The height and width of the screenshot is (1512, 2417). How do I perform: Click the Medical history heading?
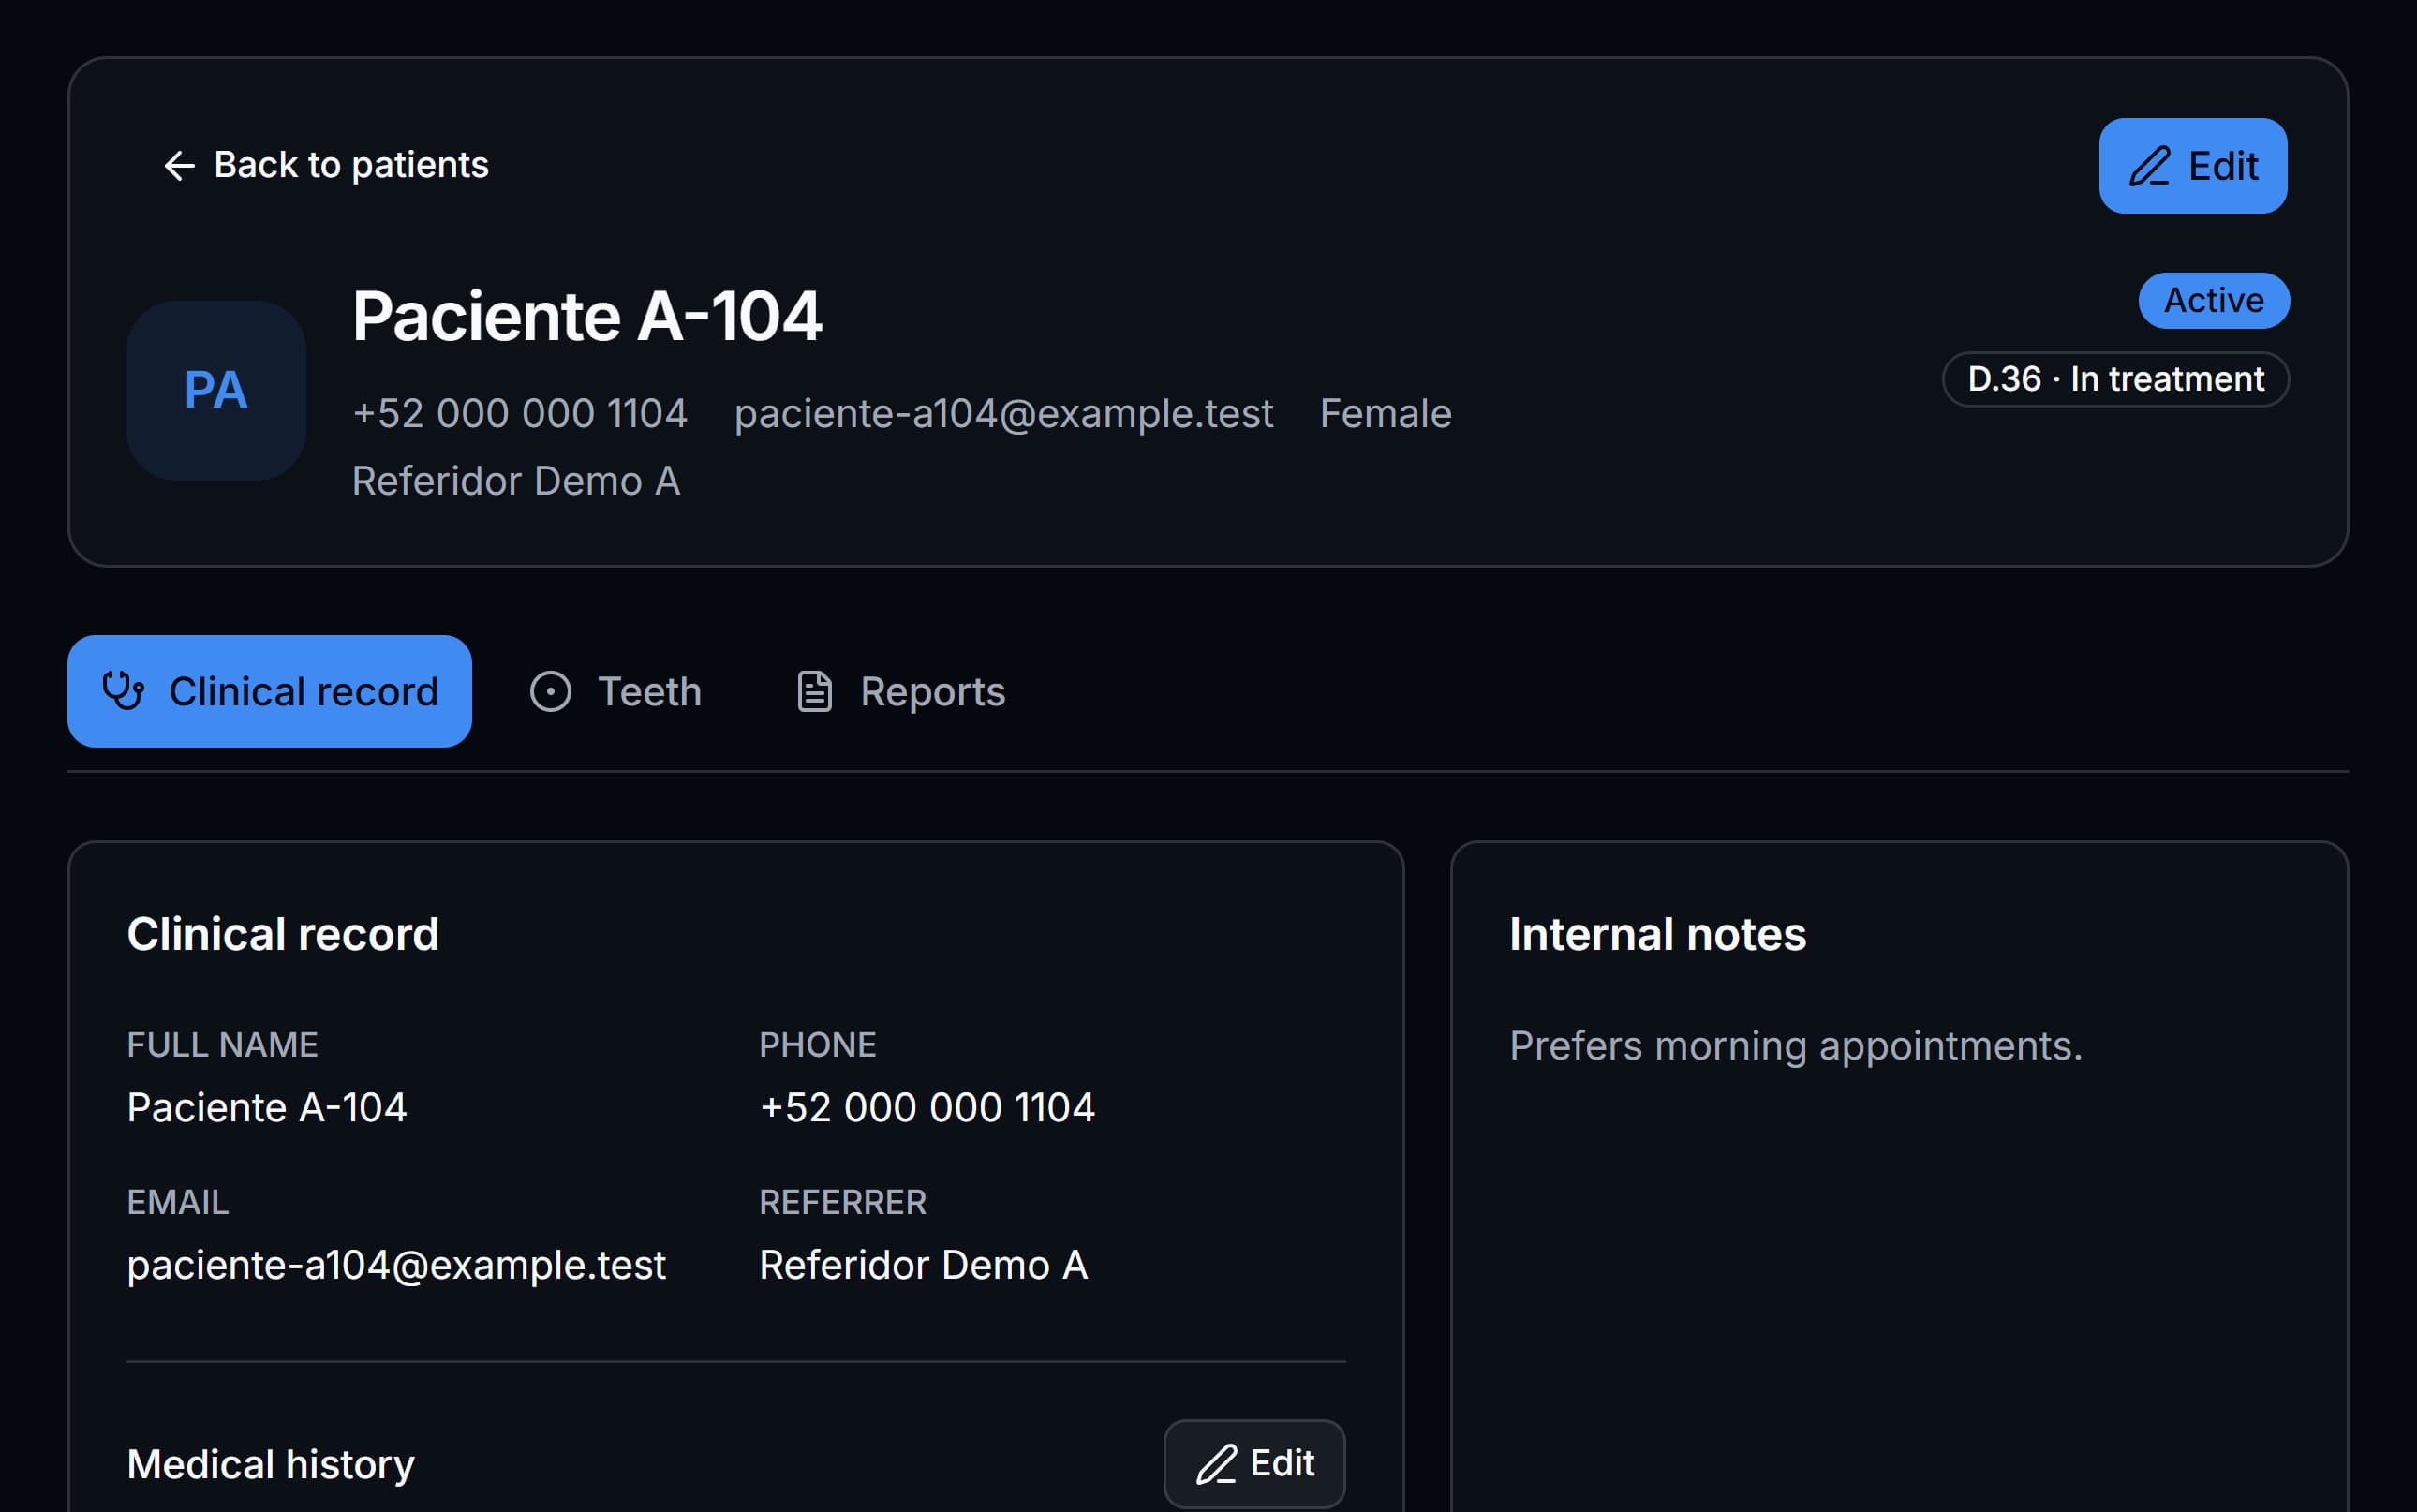[x=270, y=1464]
